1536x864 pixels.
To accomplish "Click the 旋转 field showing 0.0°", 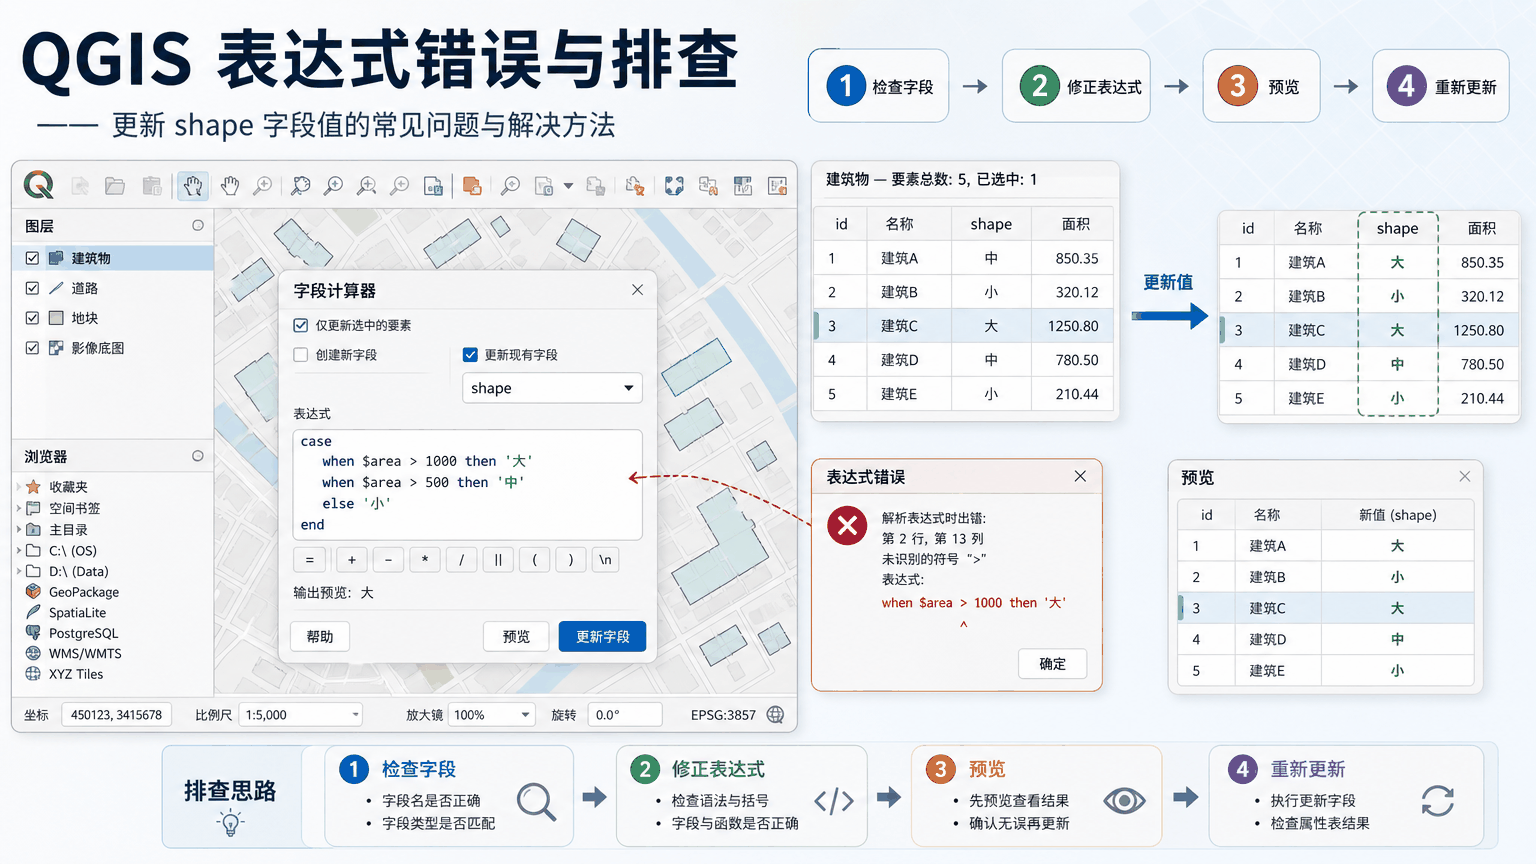I will pyautogui.click(x=625, y=715).
